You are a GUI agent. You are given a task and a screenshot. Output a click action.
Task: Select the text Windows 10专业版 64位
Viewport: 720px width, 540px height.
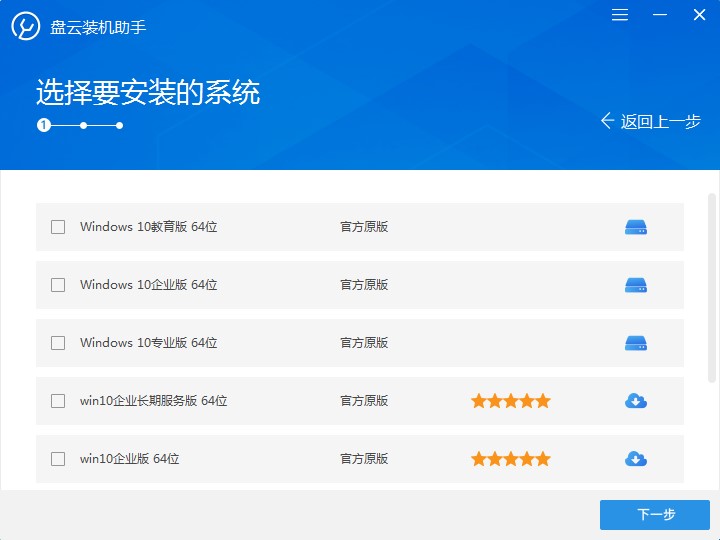click(148, 343)
